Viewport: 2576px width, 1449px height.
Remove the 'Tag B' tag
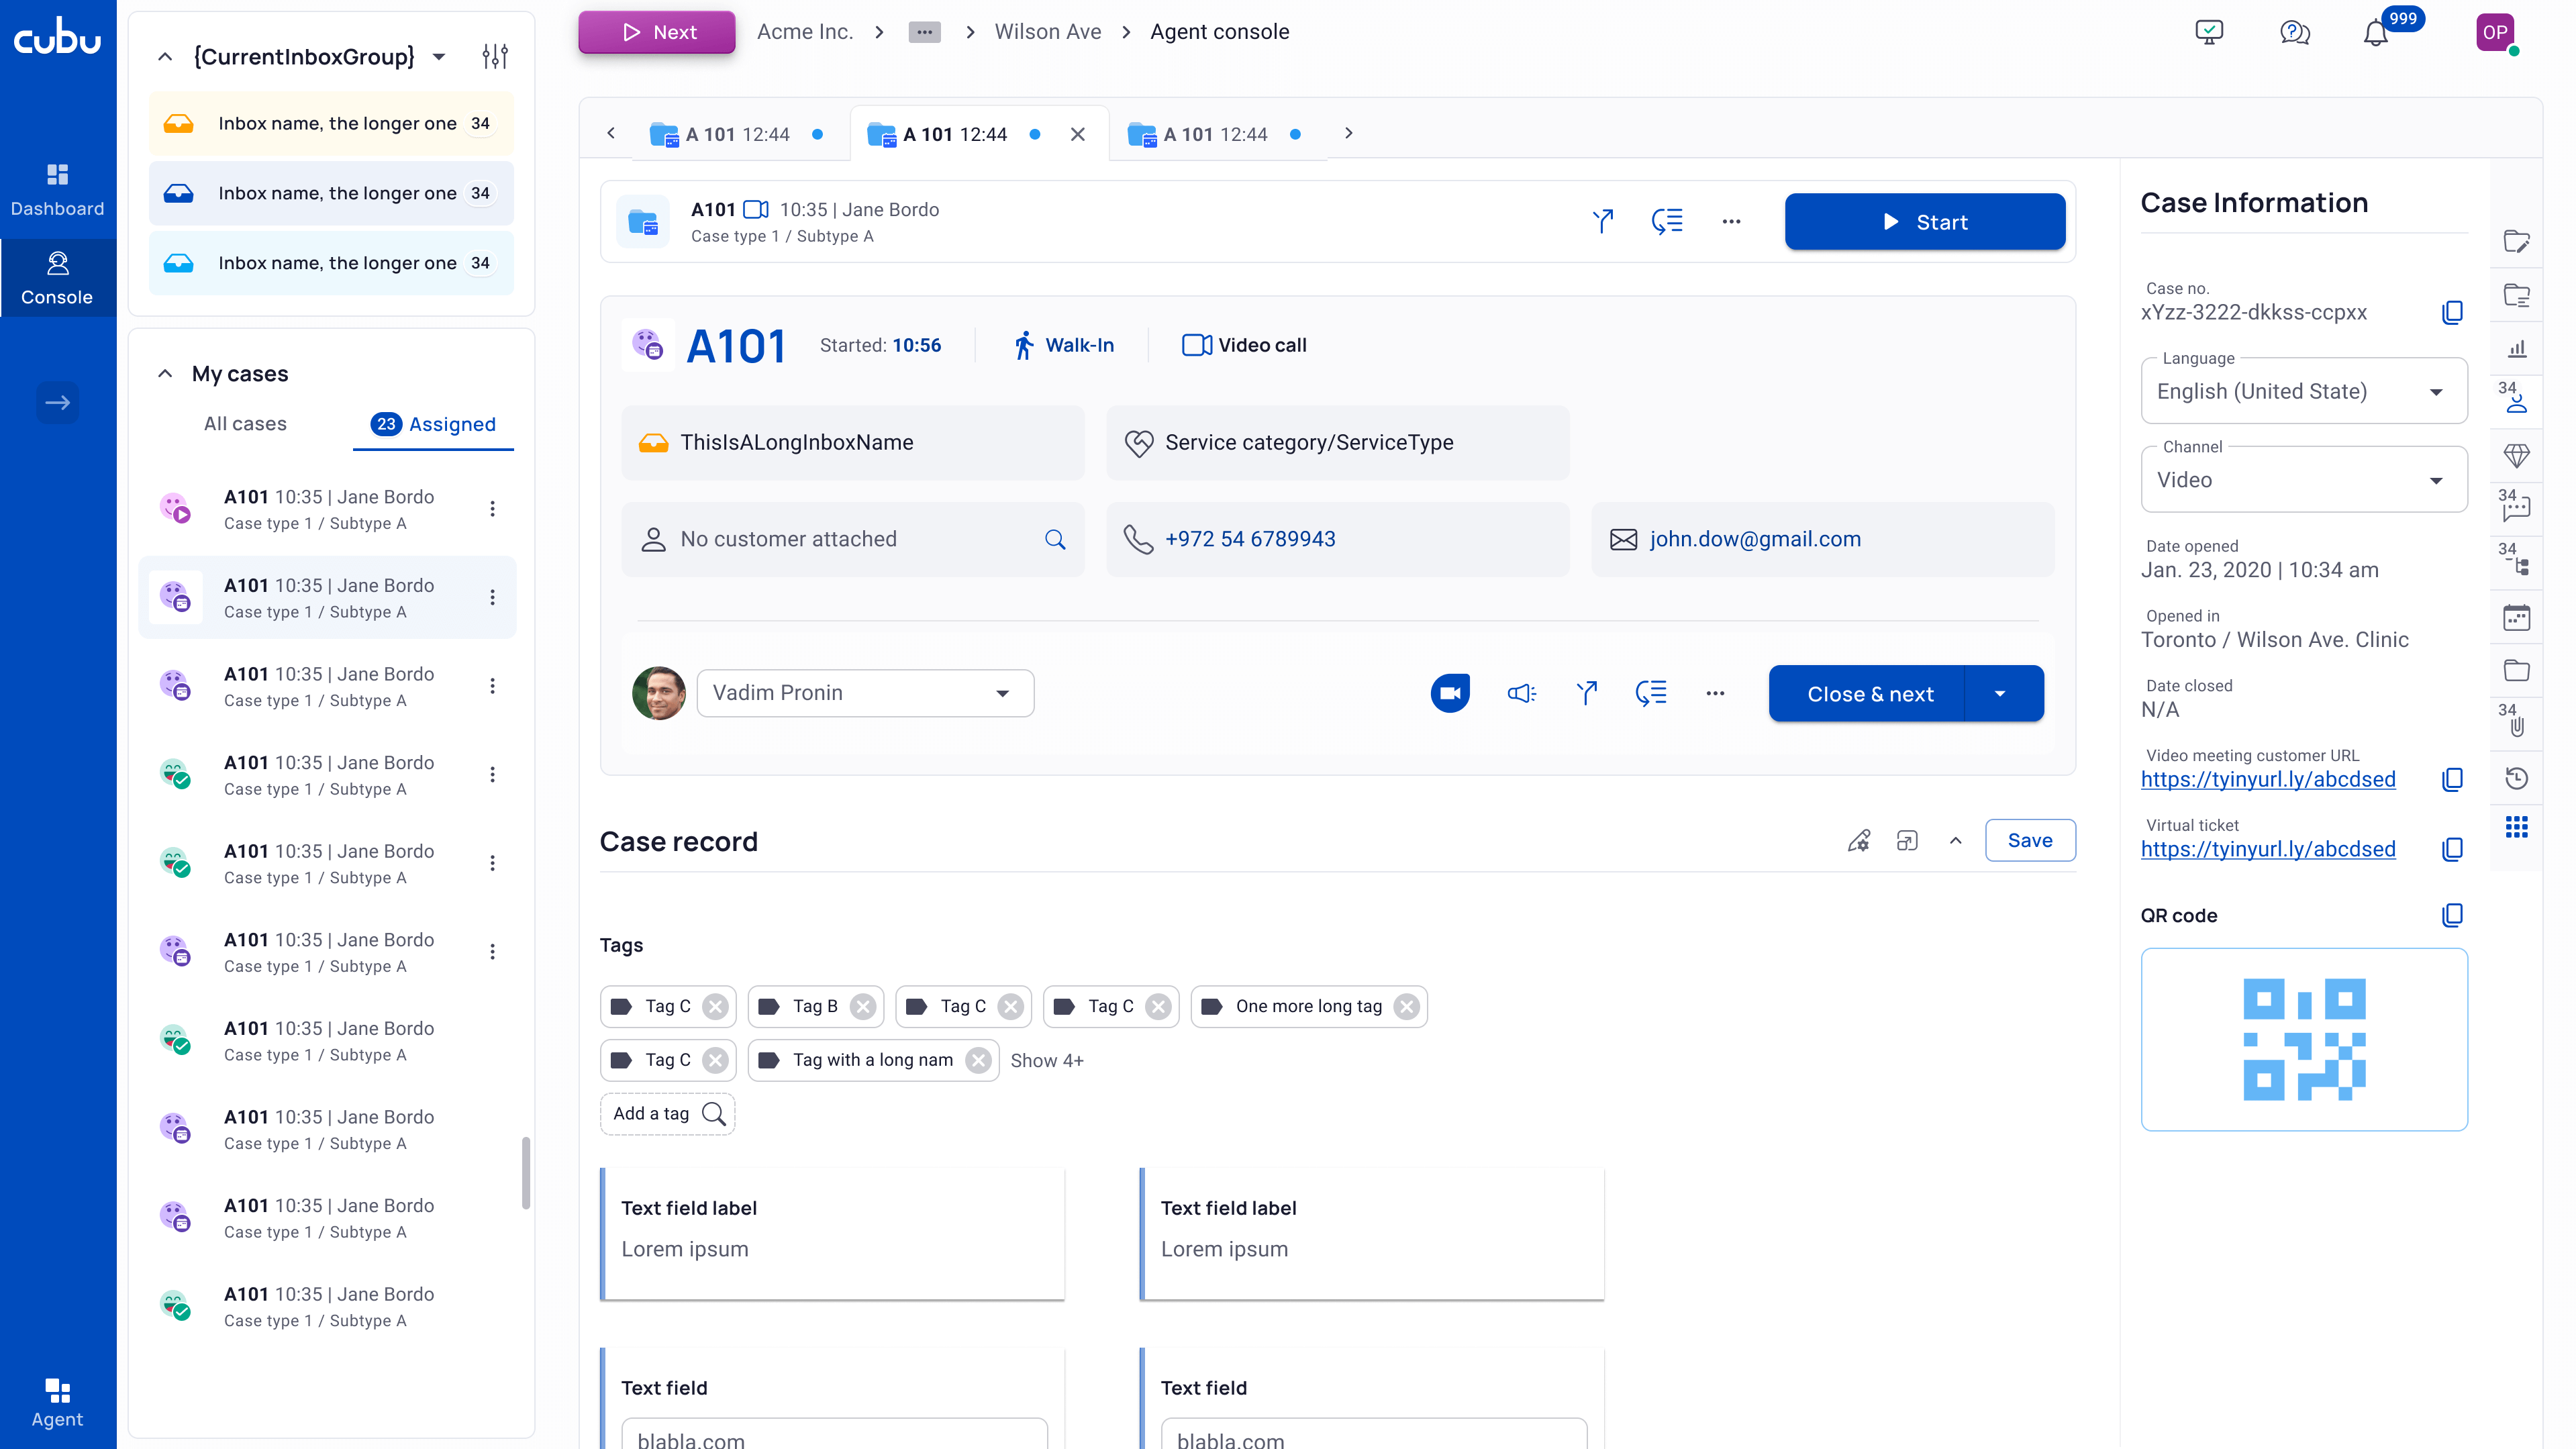pos(863,1006)
